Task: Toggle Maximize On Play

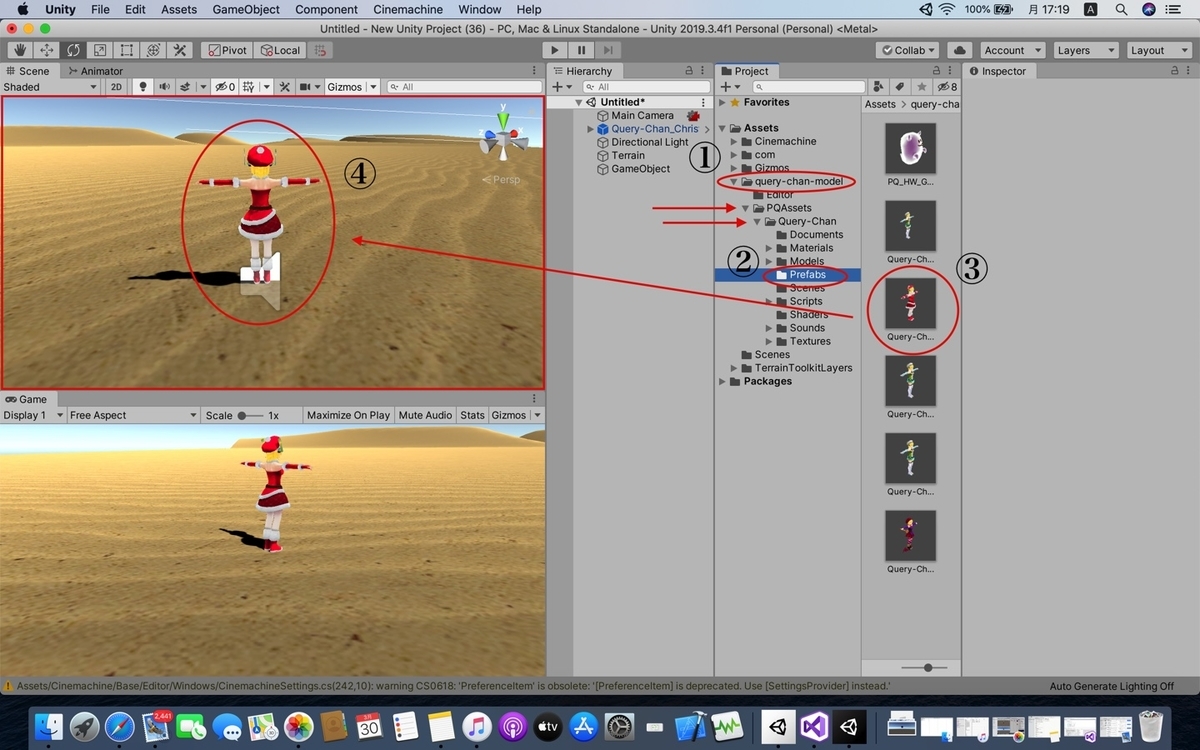Action: tap(348, 415)
